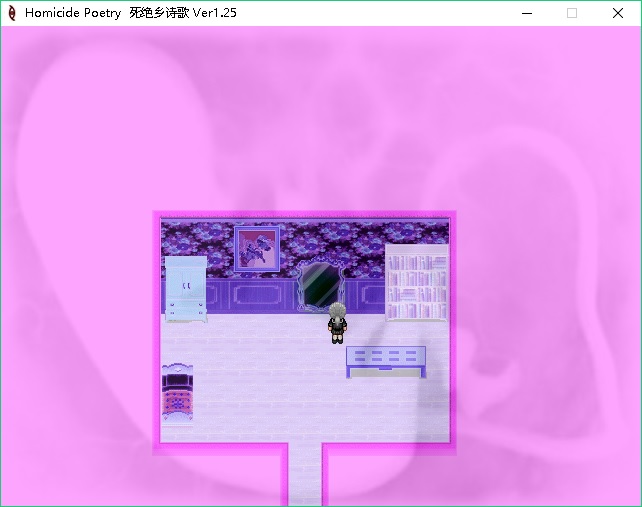642x507 pixels.
Task: Click the purple bench table
Action: pos(386,362)
